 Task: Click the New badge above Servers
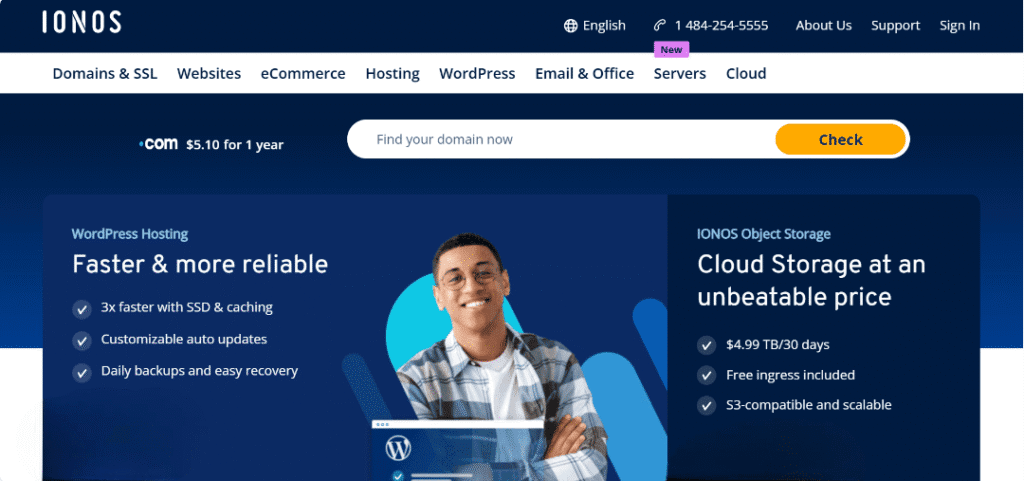(671, 50)
